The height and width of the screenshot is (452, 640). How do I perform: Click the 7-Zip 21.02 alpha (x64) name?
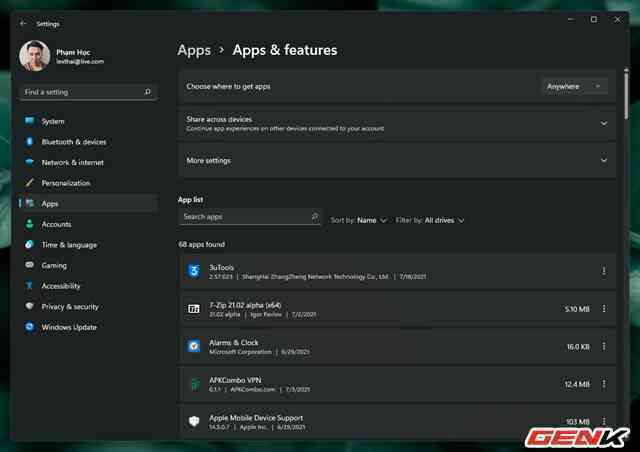245,305
